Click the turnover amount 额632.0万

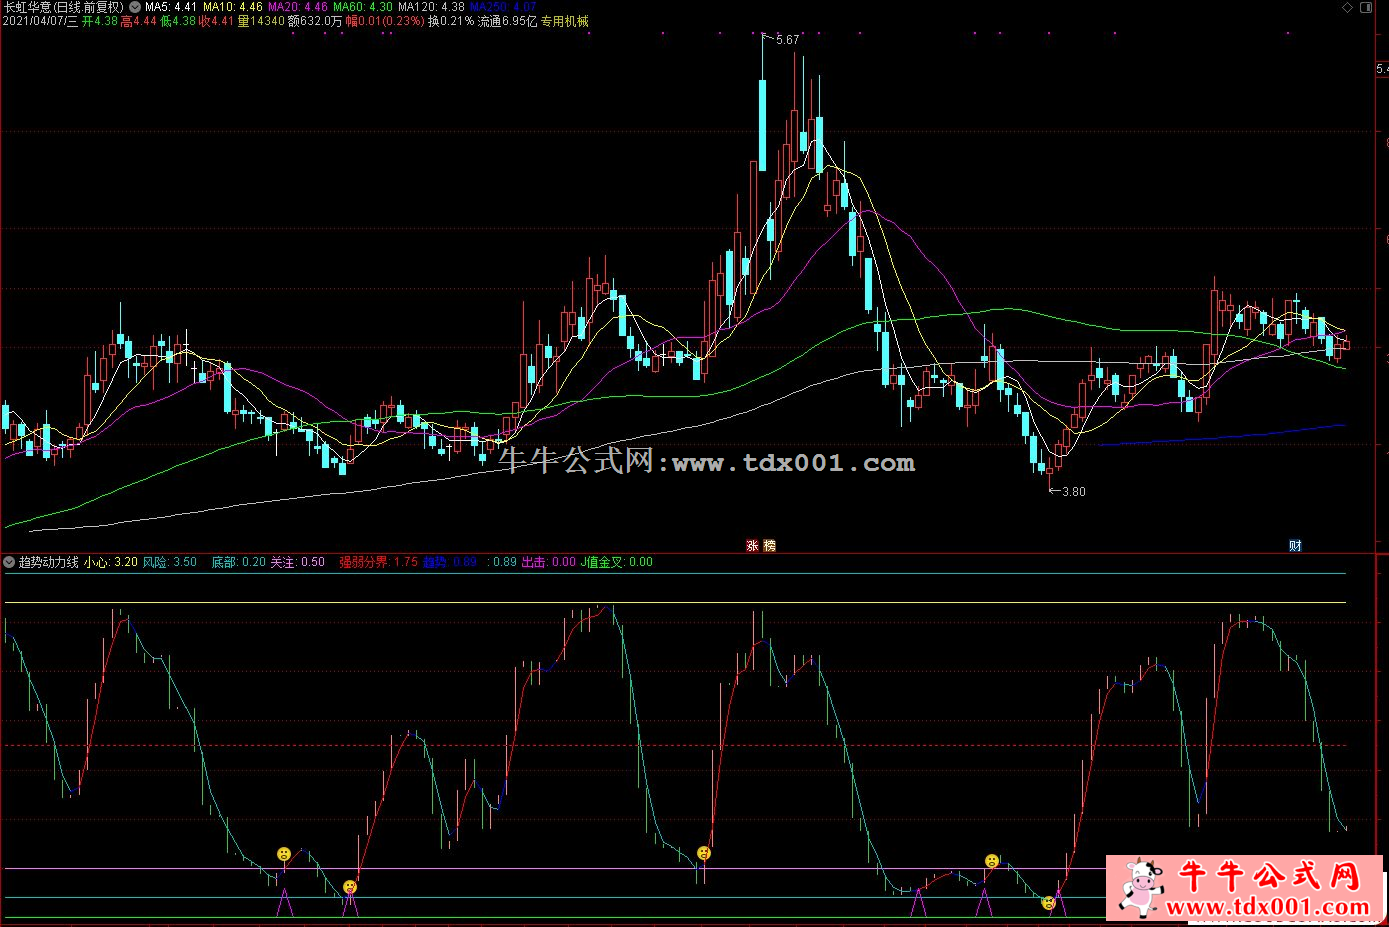pyautogui.click(x=315, y=21)
